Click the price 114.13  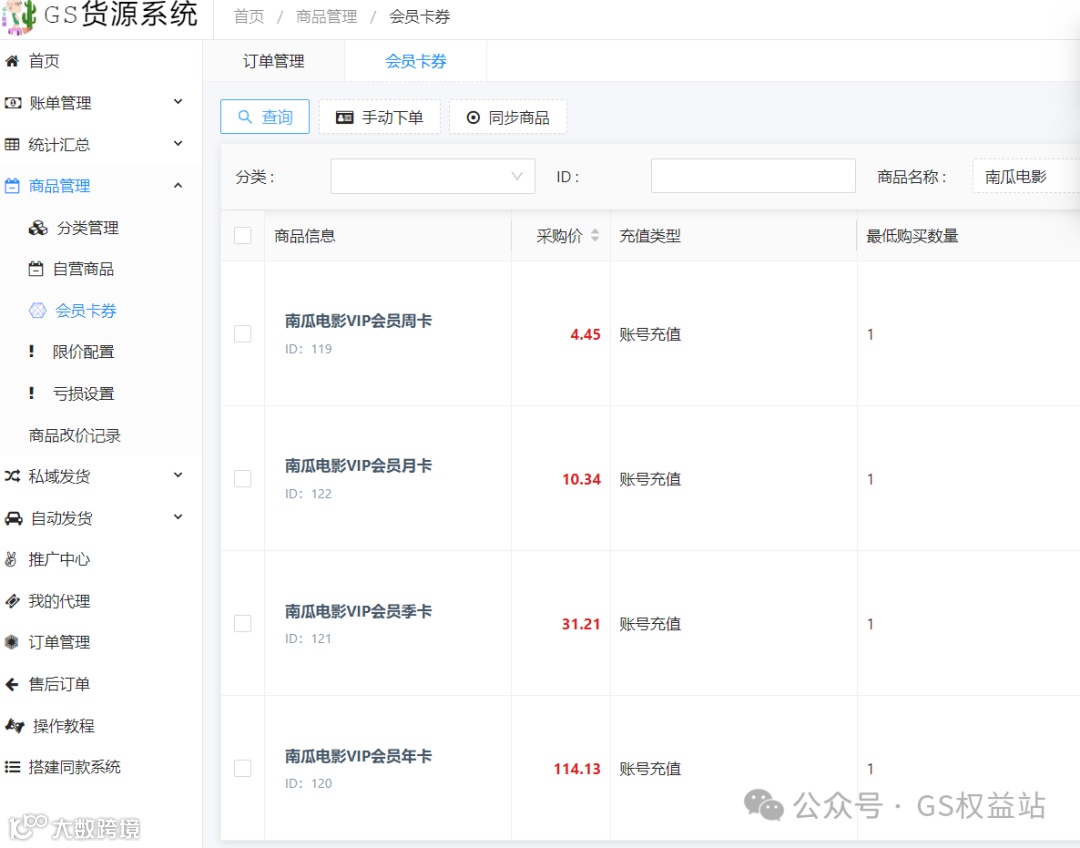point(577,769)
